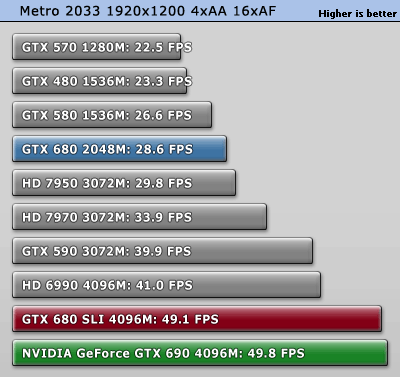
Task: Click the GTX 580 1536M 26.6 FPS bar
Action: click(112, 115)
